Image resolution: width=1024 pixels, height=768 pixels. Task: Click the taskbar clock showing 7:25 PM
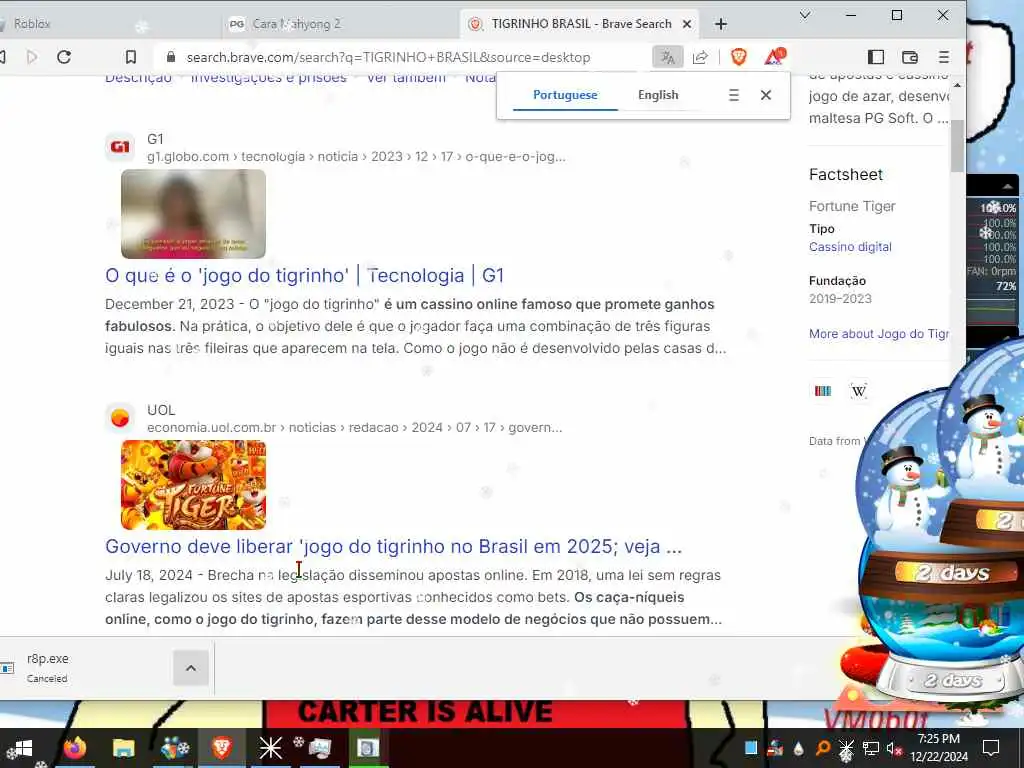pyautogui.click(x=939, y=748)
